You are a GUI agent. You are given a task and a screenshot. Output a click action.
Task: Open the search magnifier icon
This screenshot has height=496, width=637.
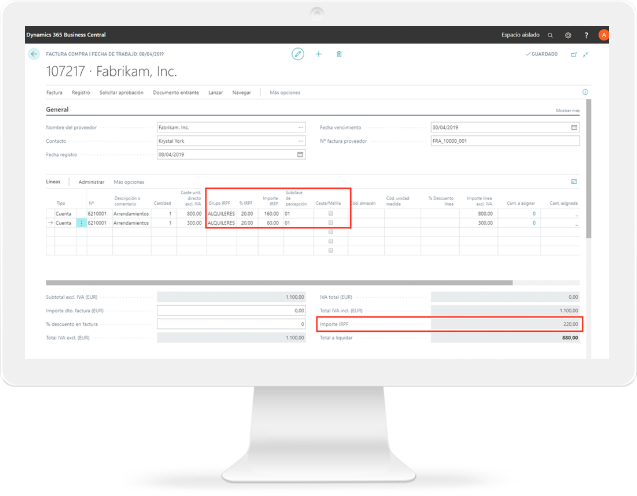[550, 34]
